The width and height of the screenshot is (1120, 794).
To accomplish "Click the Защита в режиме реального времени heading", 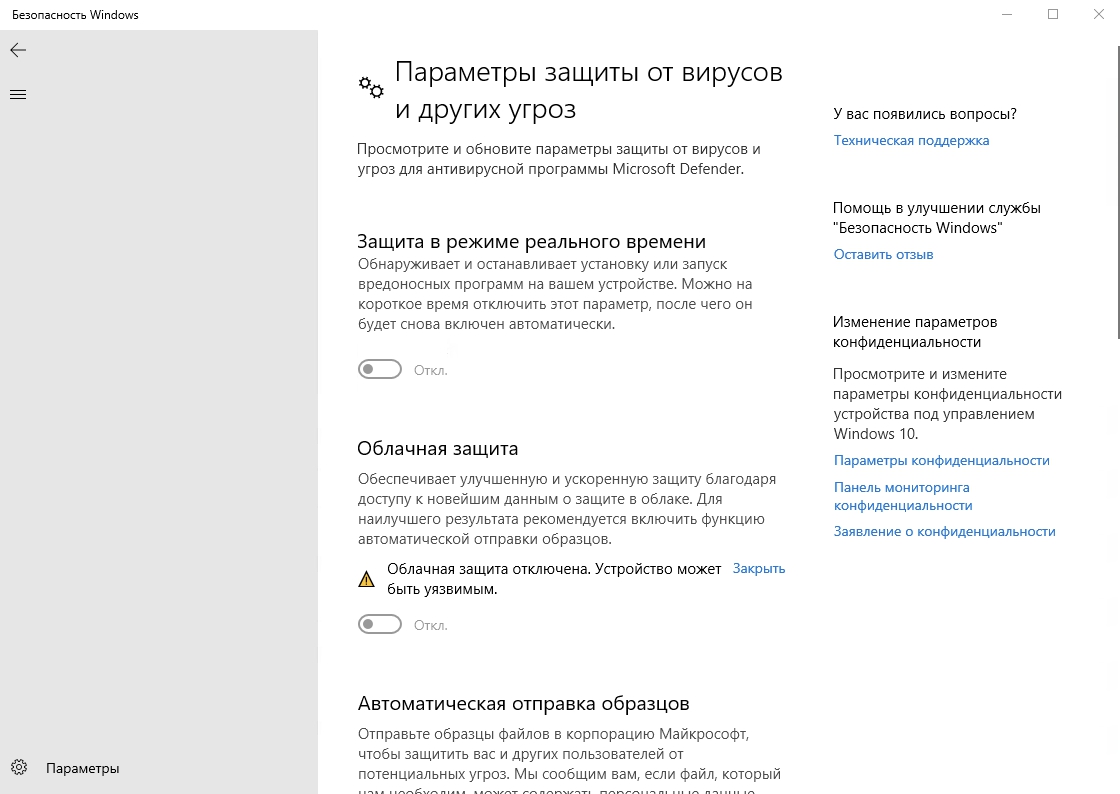I will (x=531, y=240).
